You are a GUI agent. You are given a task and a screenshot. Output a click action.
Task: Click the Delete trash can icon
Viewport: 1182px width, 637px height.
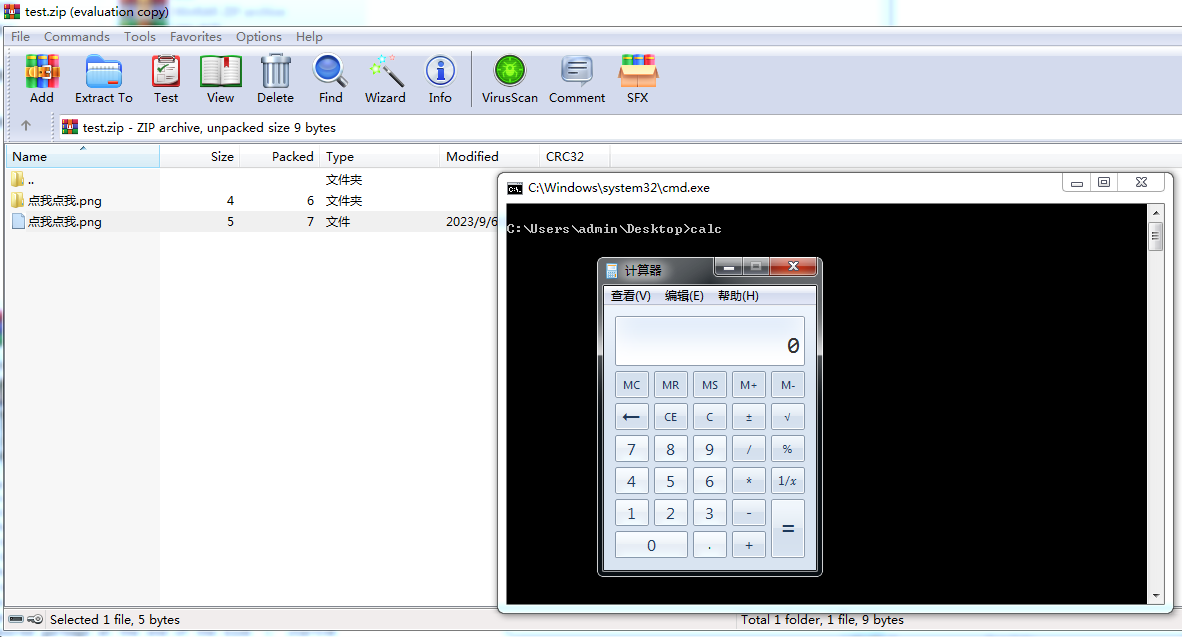275,78
